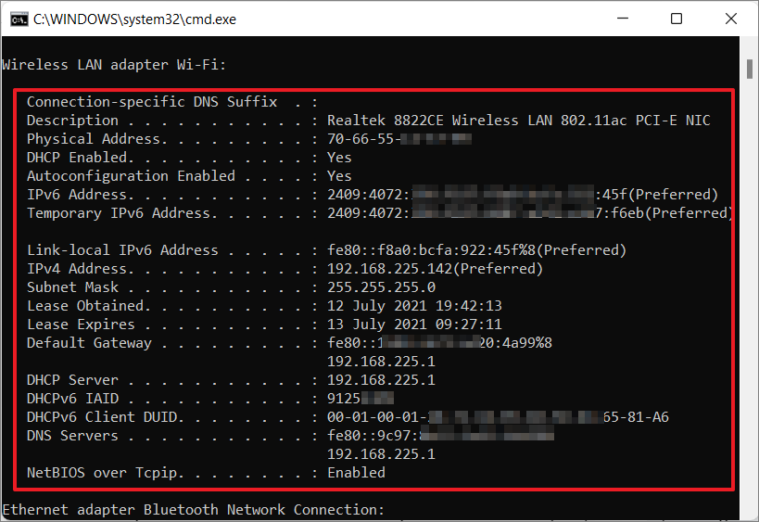The width and height of the screenshot is (759, 522).
Task: Close the cmd.exe window
Action: 731,18
